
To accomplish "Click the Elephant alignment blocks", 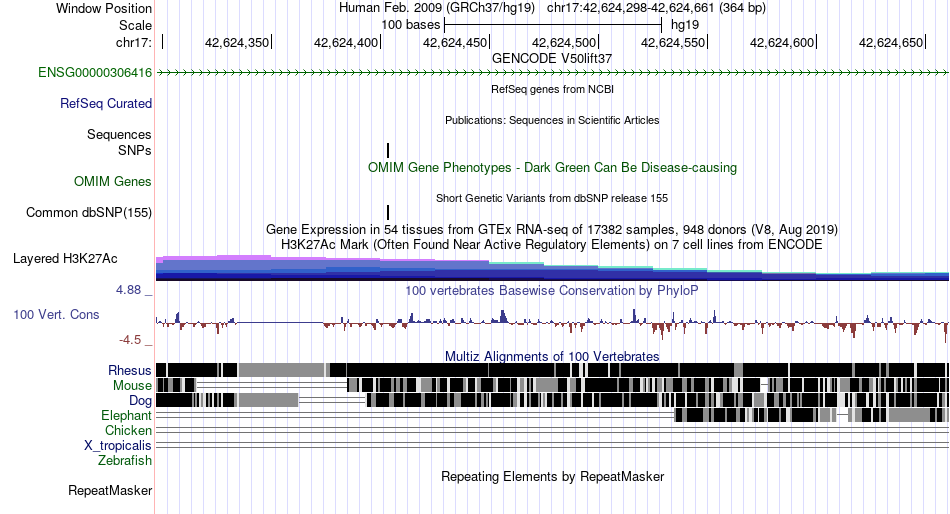I will click(x=812, y=415).
